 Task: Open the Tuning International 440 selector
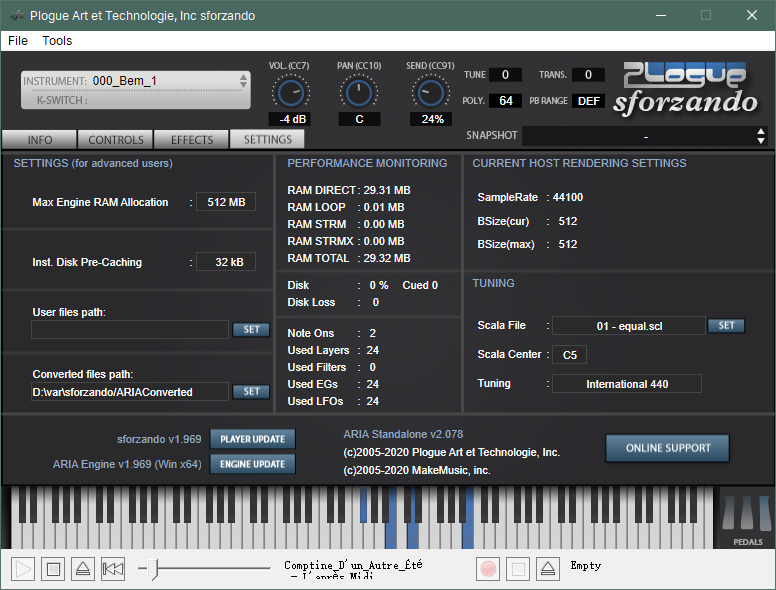[627, 384]
